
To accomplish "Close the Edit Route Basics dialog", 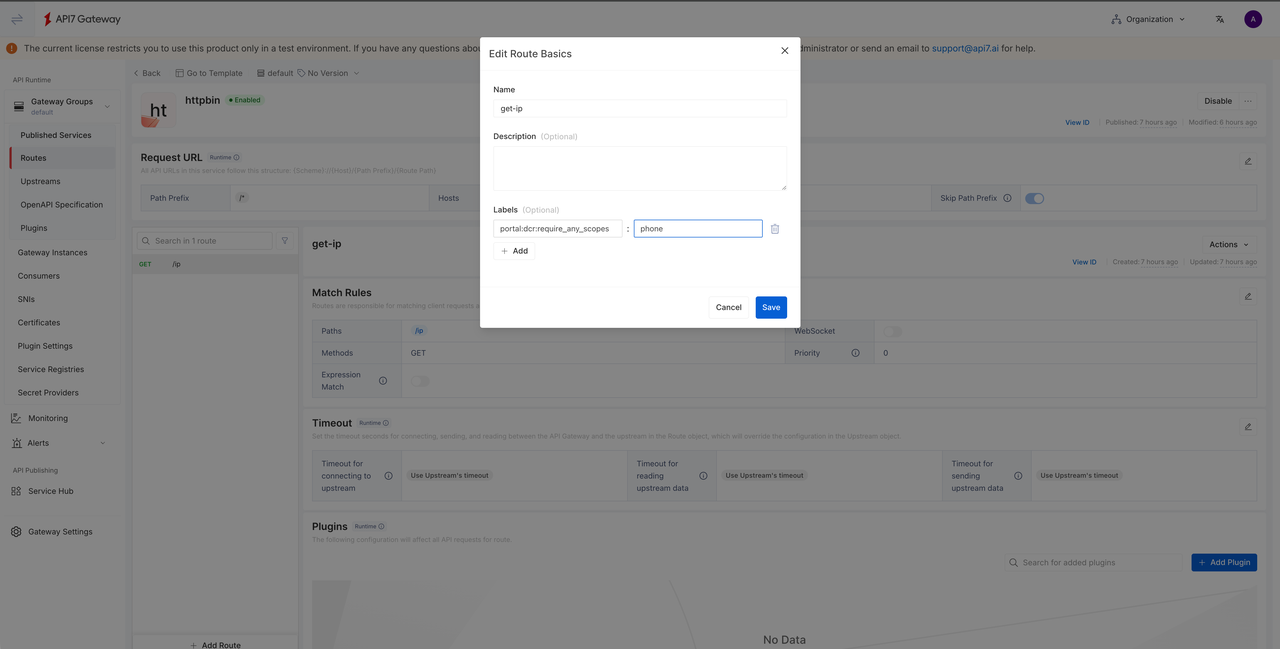I will coord(784,51).
